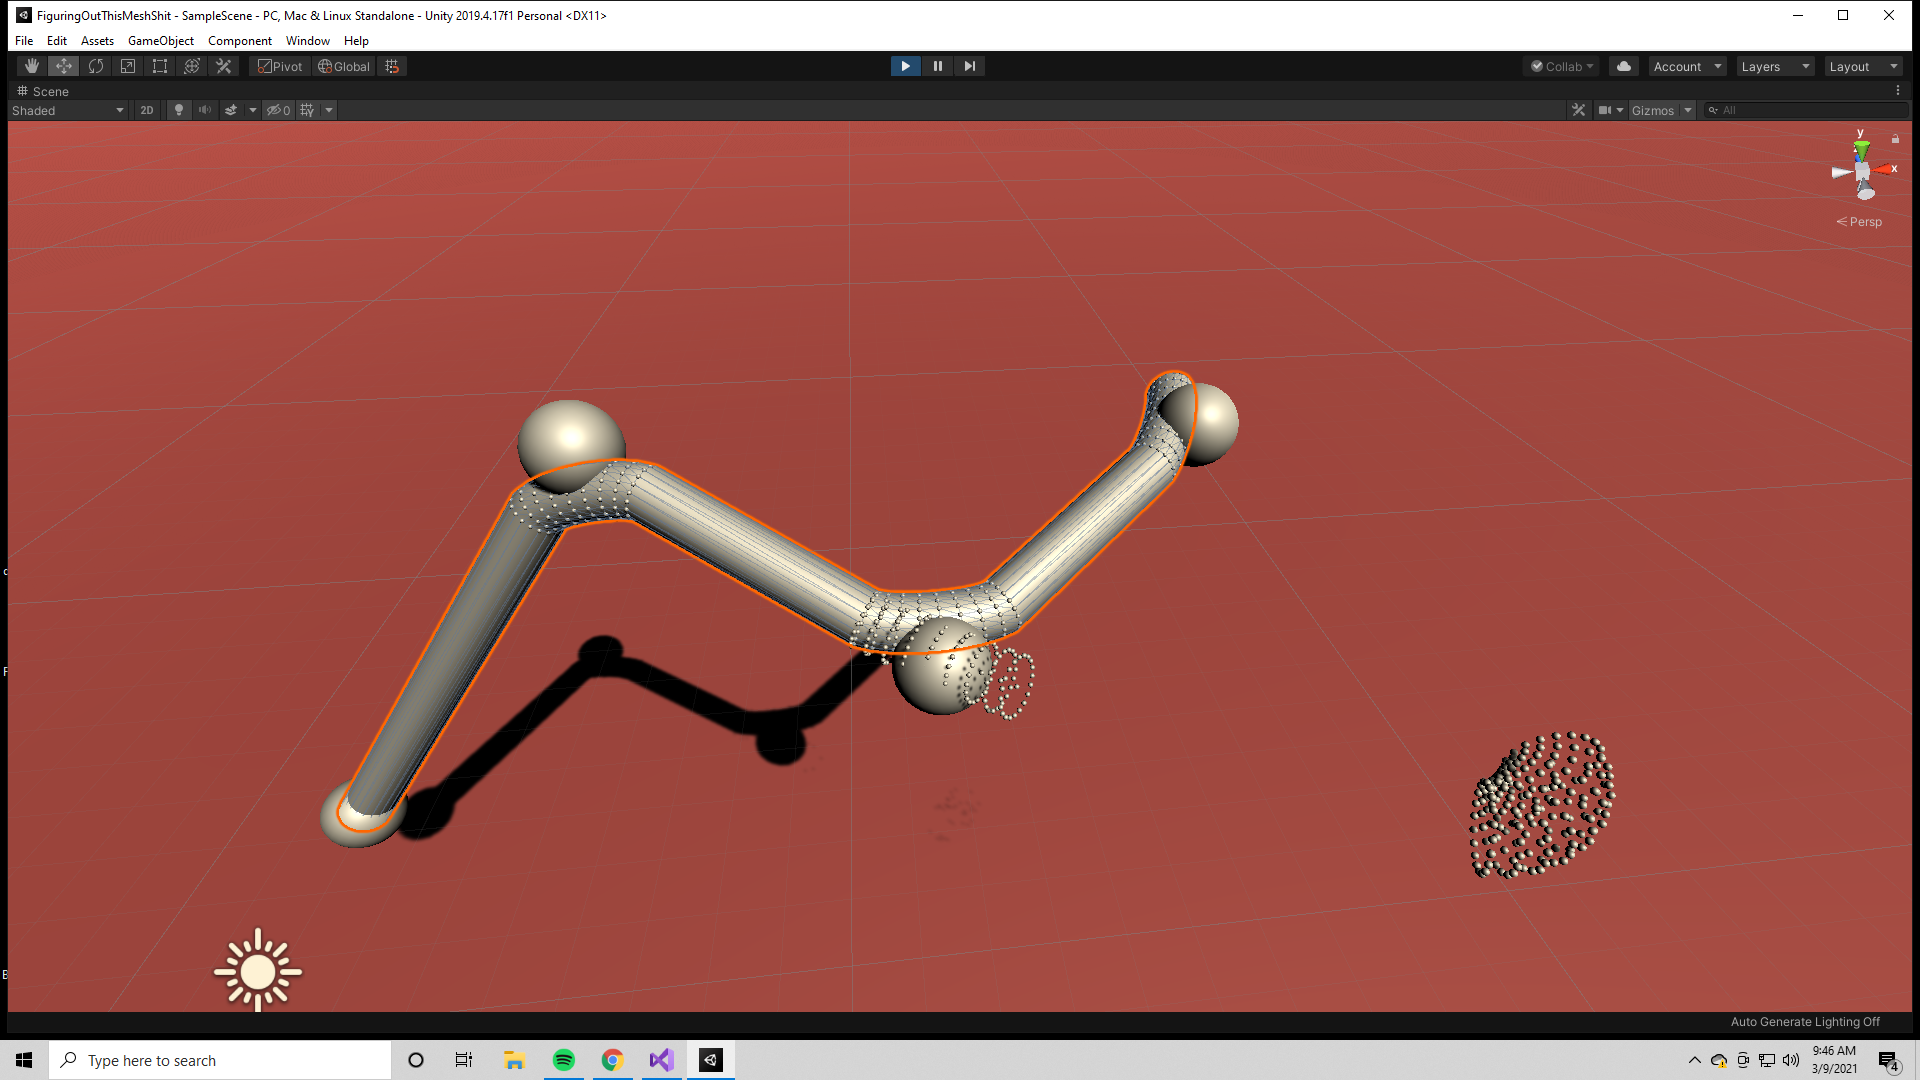
Task: Select the Rect tool
Action: 160,66
